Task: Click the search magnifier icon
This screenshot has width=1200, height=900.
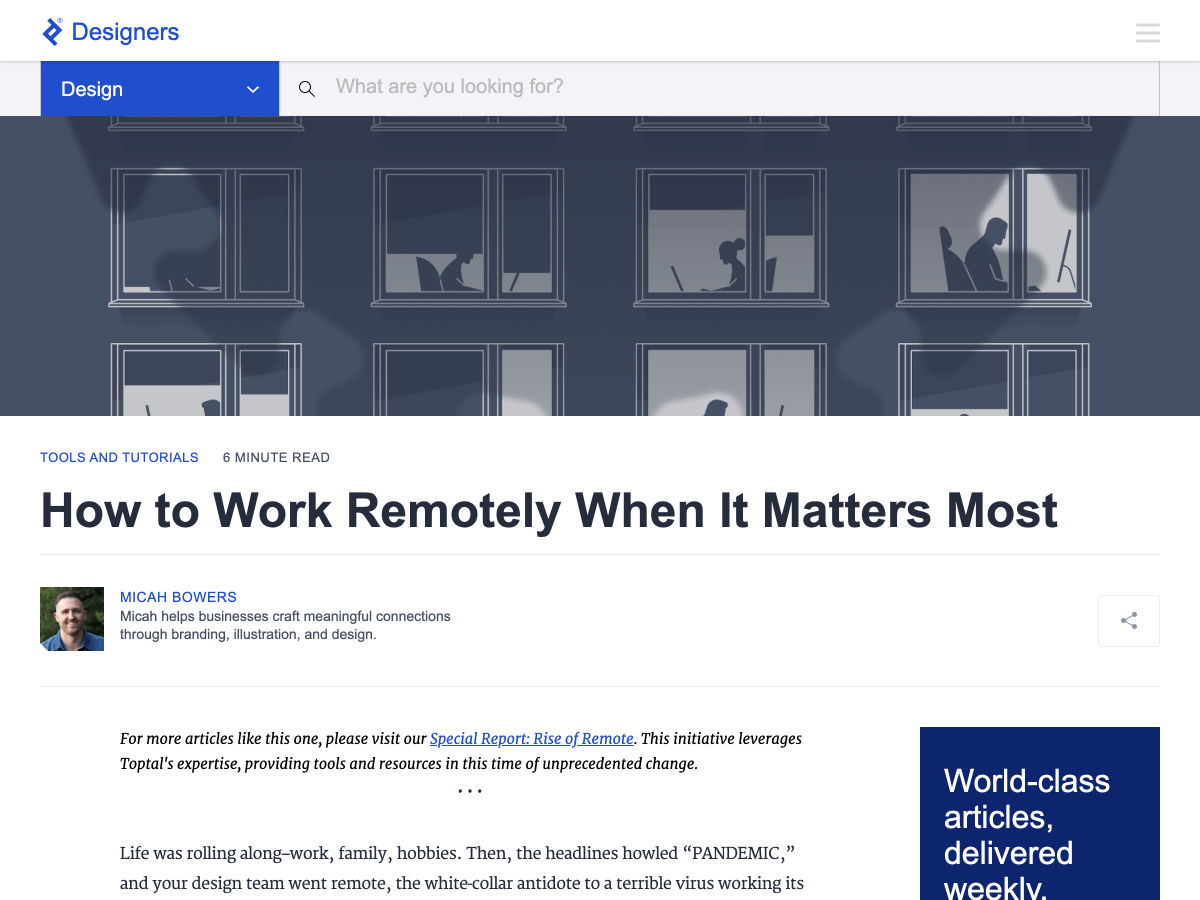Action: [x=307, y=89]
